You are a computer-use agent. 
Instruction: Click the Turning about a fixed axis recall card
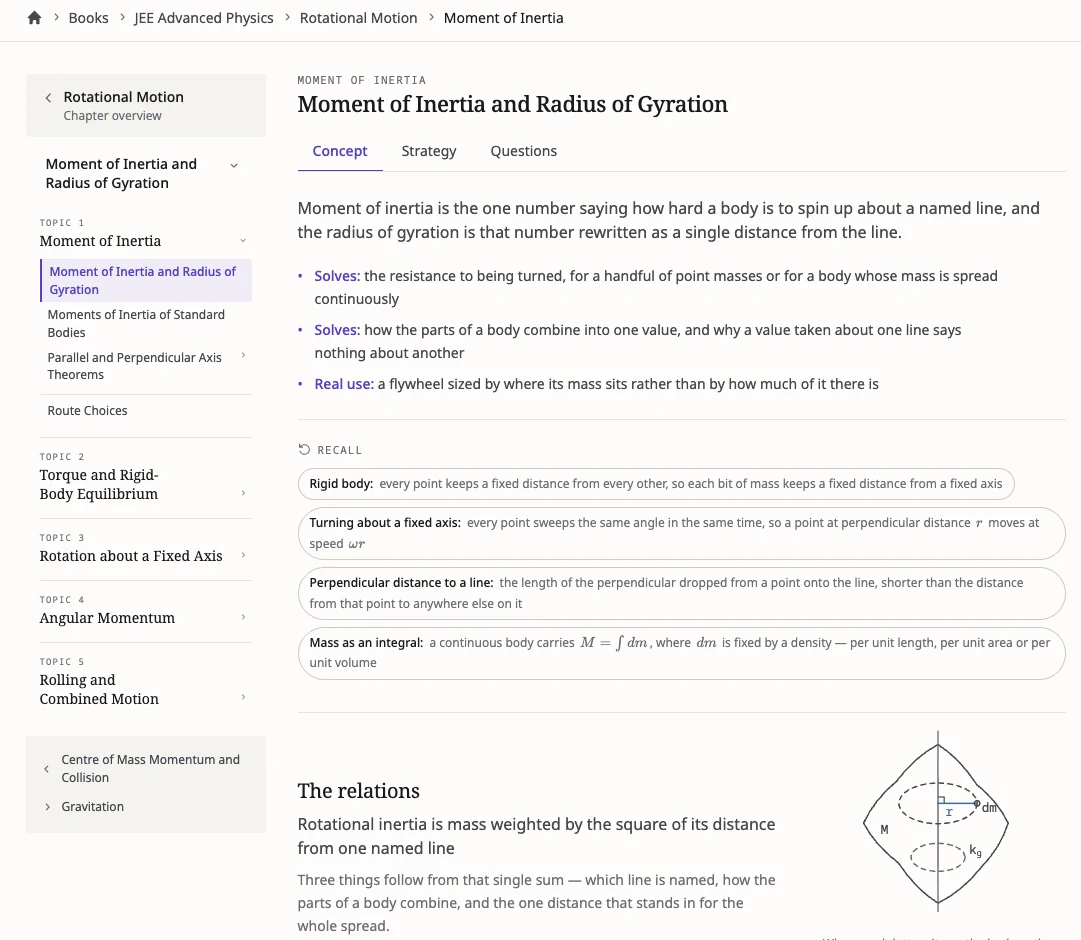(x=682, y=533)
